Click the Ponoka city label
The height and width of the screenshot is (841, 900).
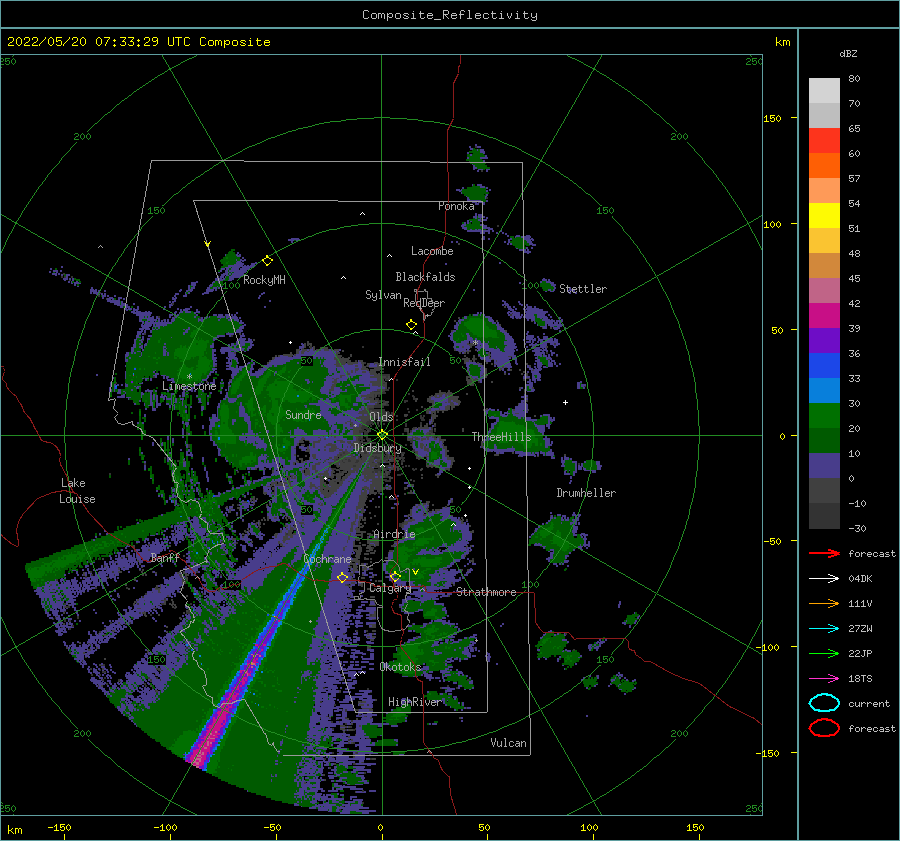(456, 206)
